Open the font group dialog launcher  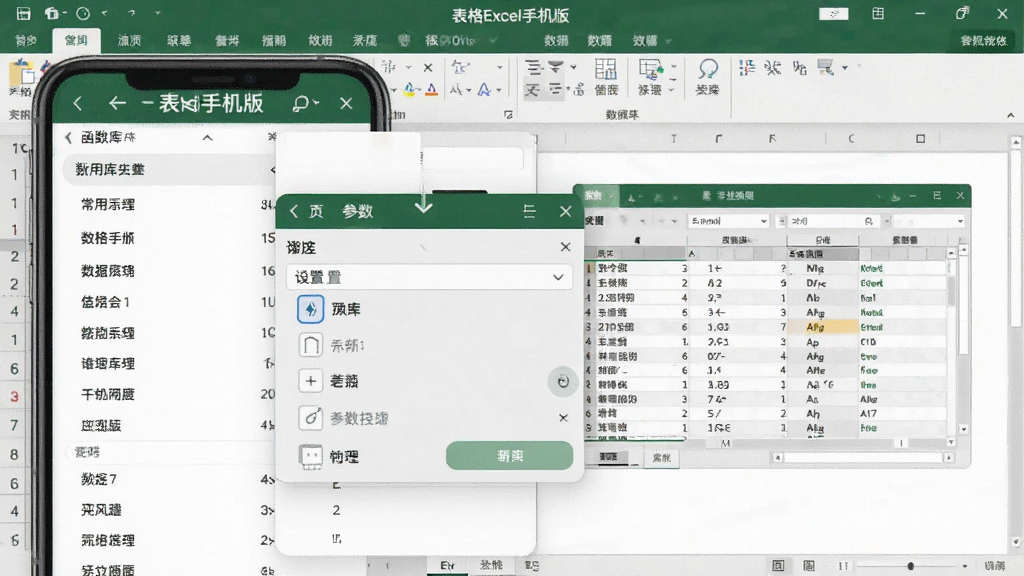[x=508, y=114]
